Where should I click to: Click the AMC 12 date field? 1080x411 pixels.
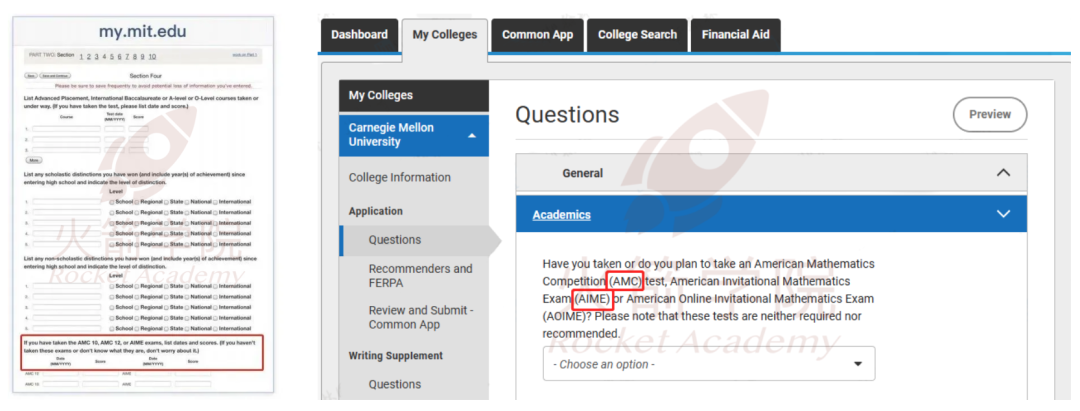(x=61, y=374)
